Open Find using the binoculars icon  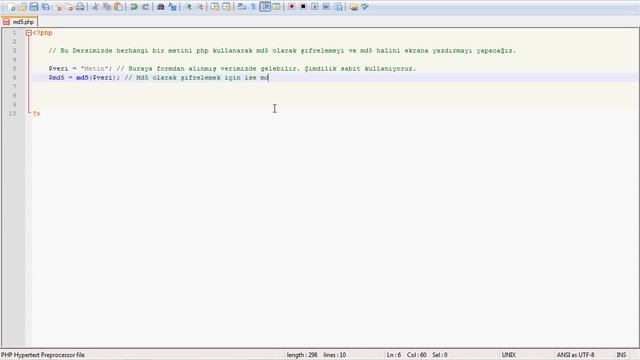[x=160, y=7]
